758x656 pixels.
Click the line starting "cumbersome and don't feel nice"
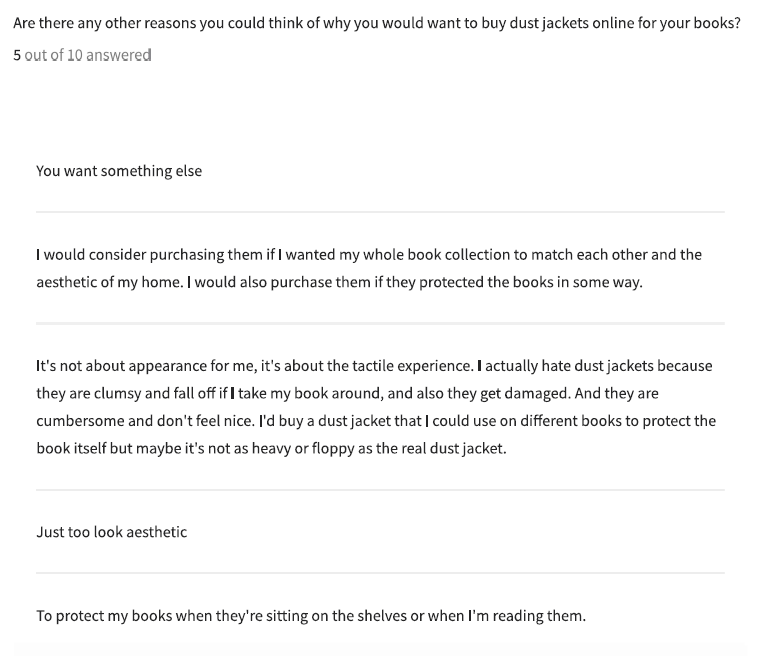click(376, 421)
